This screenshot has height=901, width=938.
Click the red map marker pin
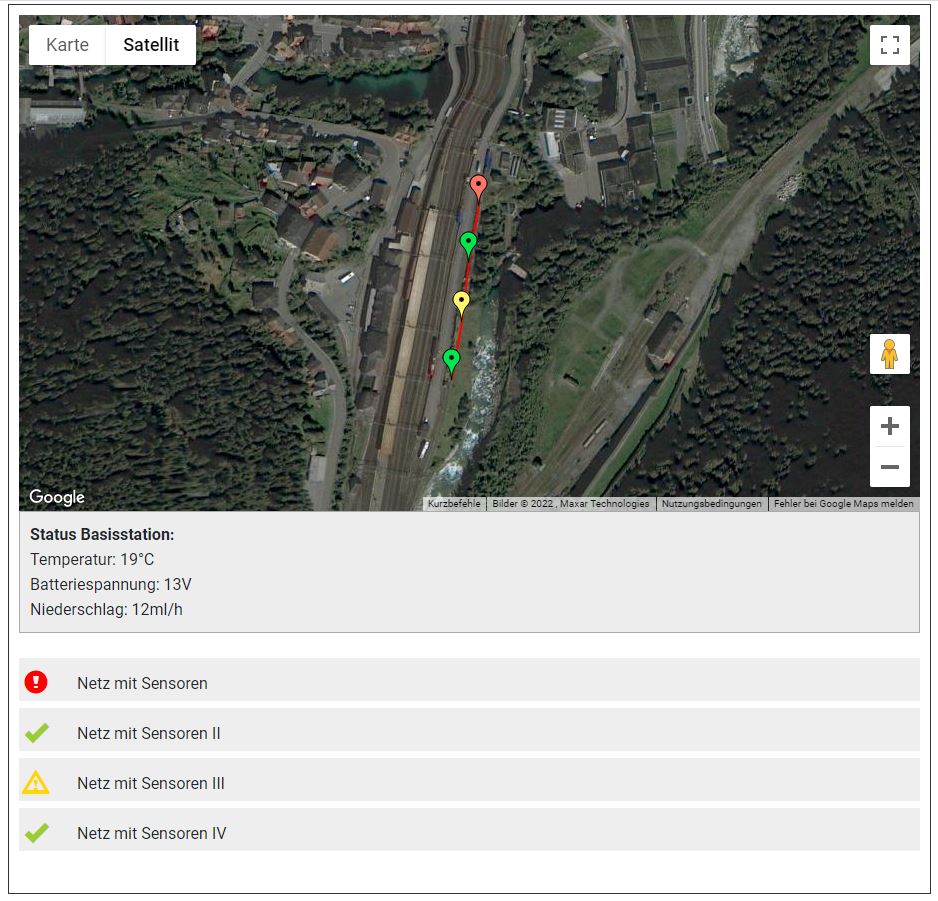pyautogui.click(x=478, y=185)
